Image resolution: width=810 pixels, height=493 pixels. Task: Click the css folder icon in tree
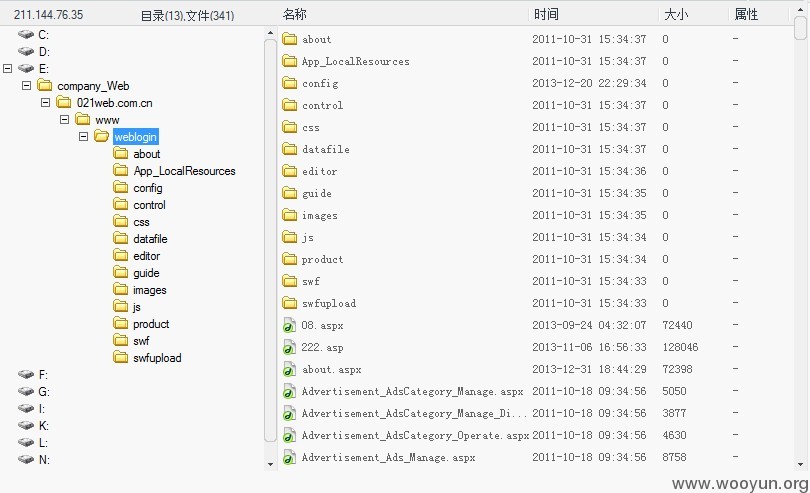[121, 221]
